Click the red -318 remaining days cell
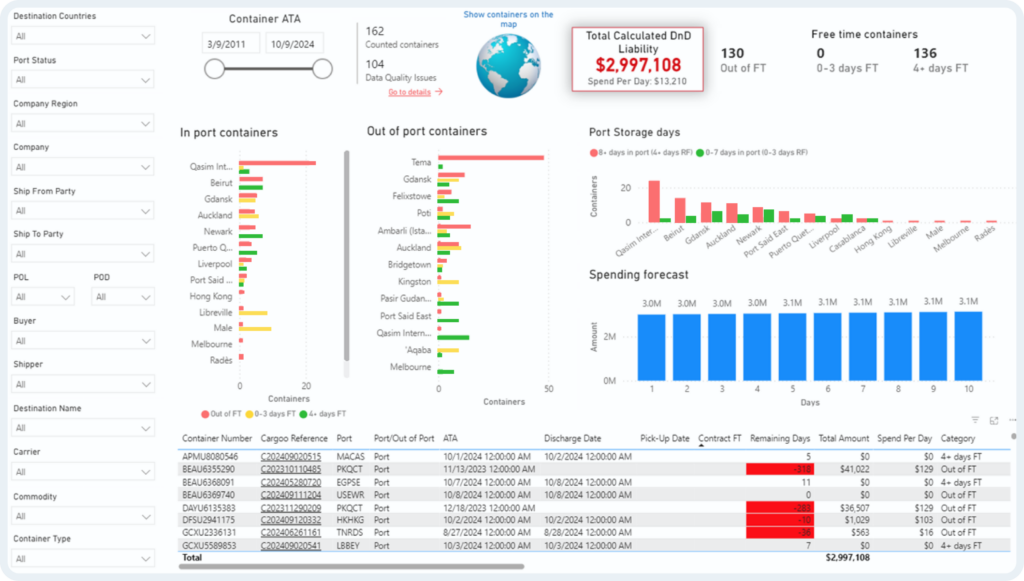 click(x=780, y=469)
